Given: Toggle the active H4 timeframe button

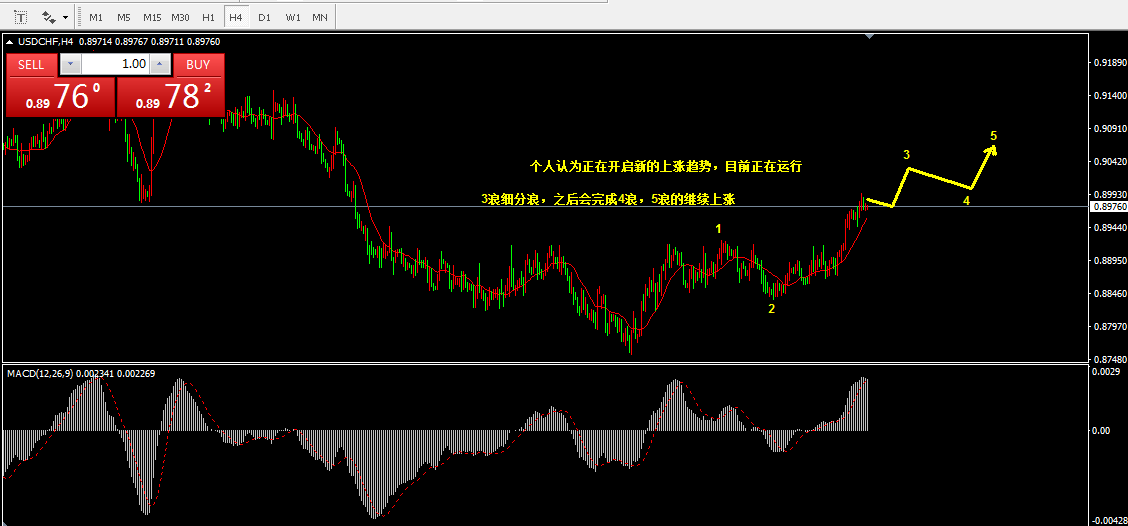Looking at the screenshot, I should click(235, 17).
